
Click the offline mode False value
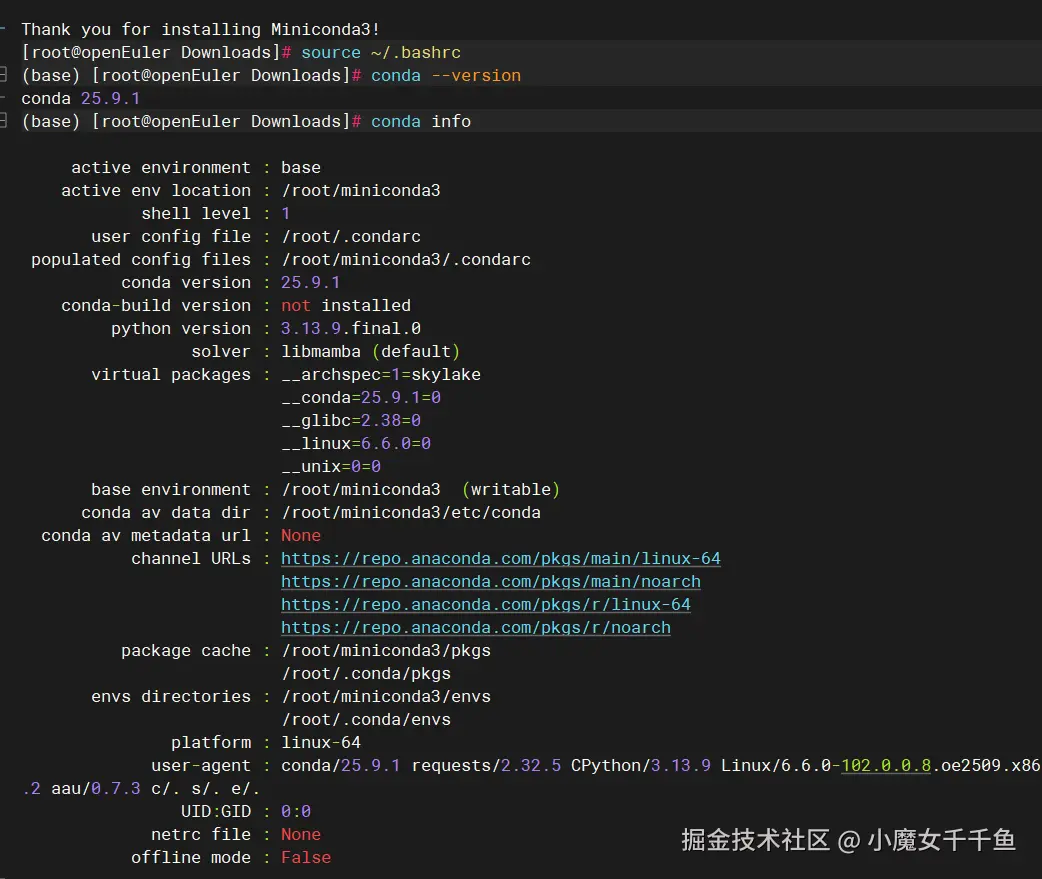point(305,857)
